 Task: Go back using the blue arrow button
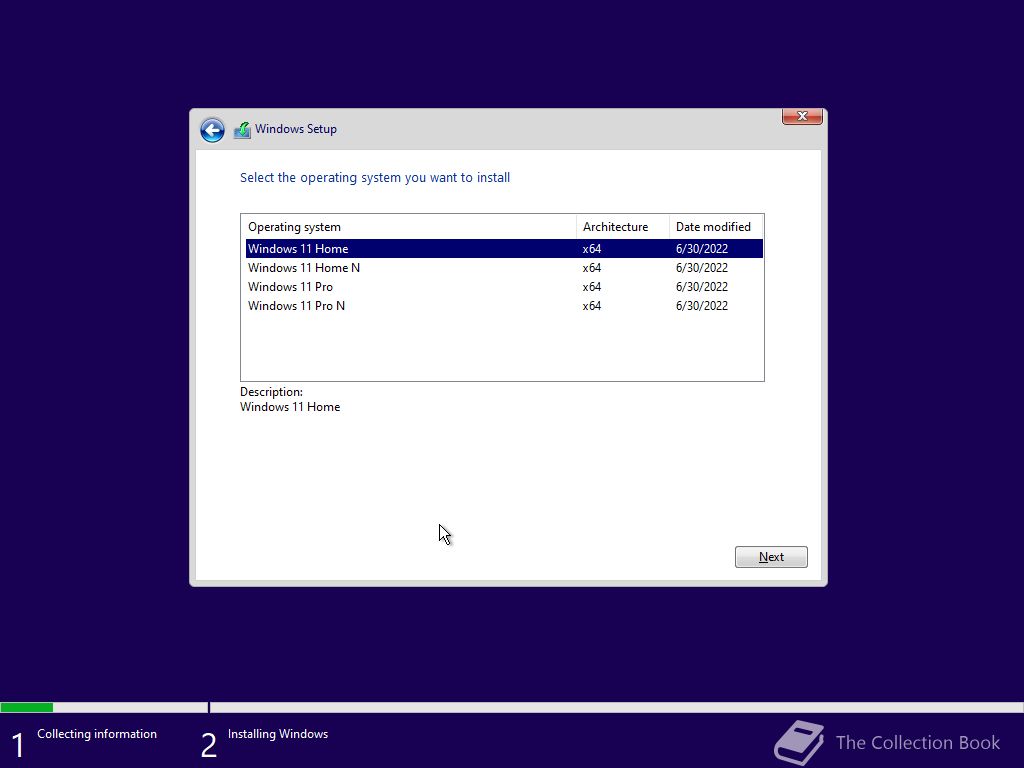pyautogui.click(x=212, y=130)
